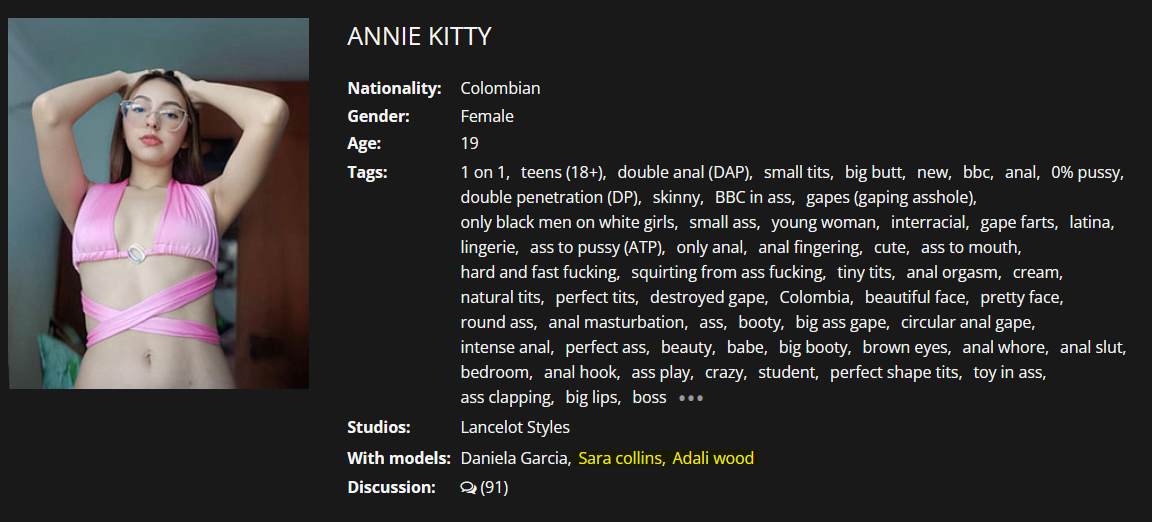Click the "boss" tag
Screen dimensions: 1152x522
[x=649, y=397]
